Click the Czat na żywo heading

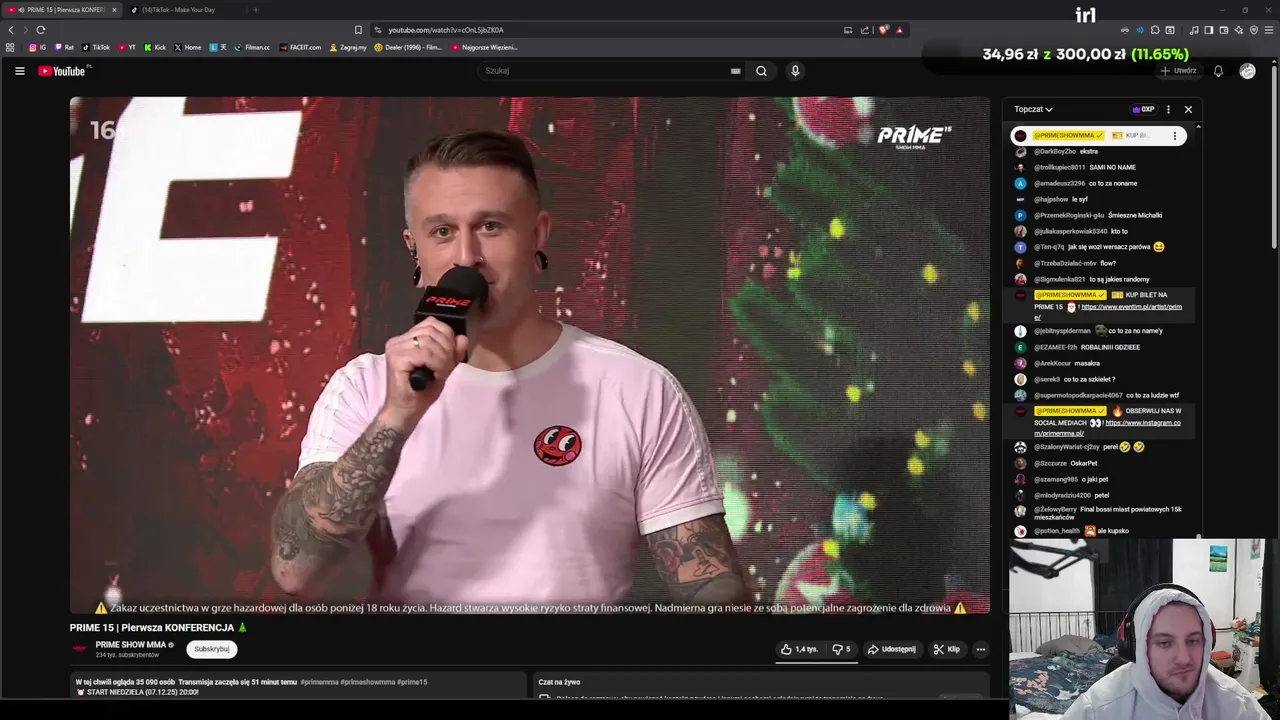pos(559,682)
